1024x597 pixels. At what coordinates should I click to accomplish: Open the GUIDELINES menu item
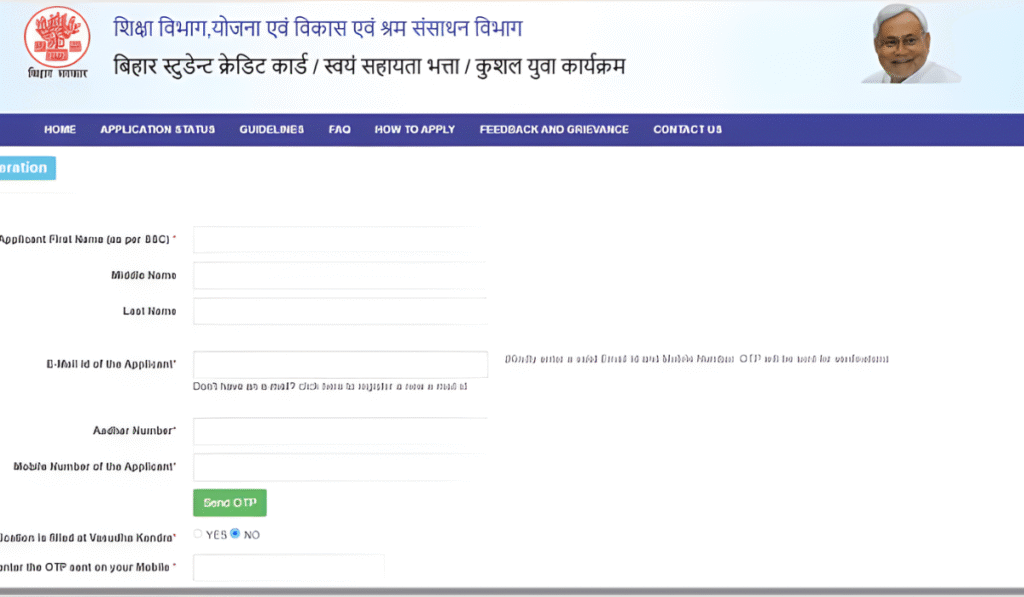coord(271,130)
